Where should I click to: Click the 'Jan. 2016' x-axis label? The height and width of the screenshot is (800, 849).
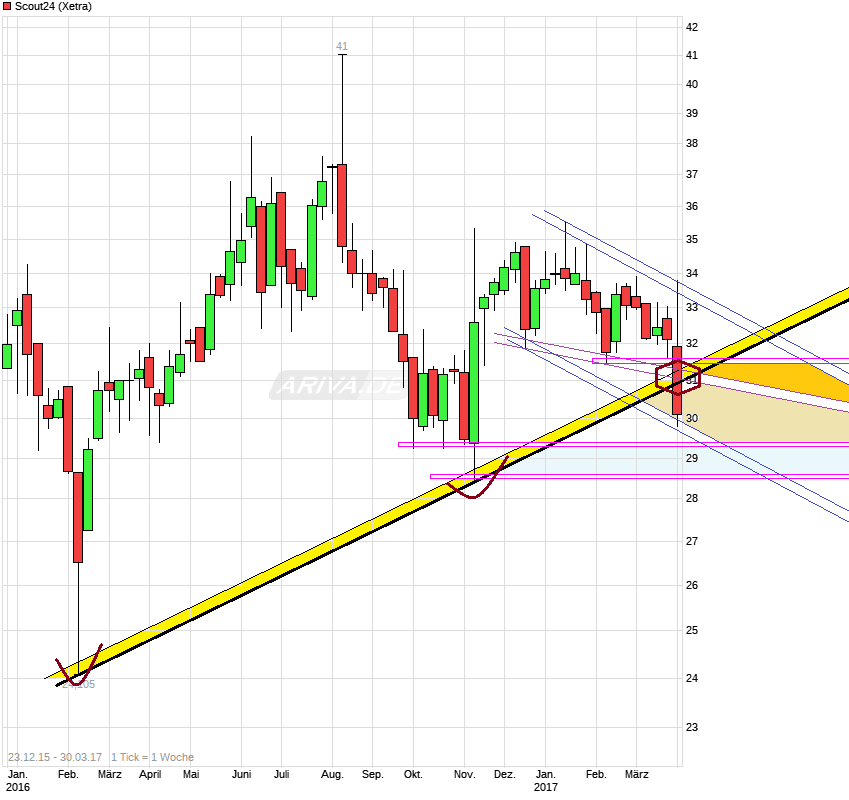[x=18, y=781]
